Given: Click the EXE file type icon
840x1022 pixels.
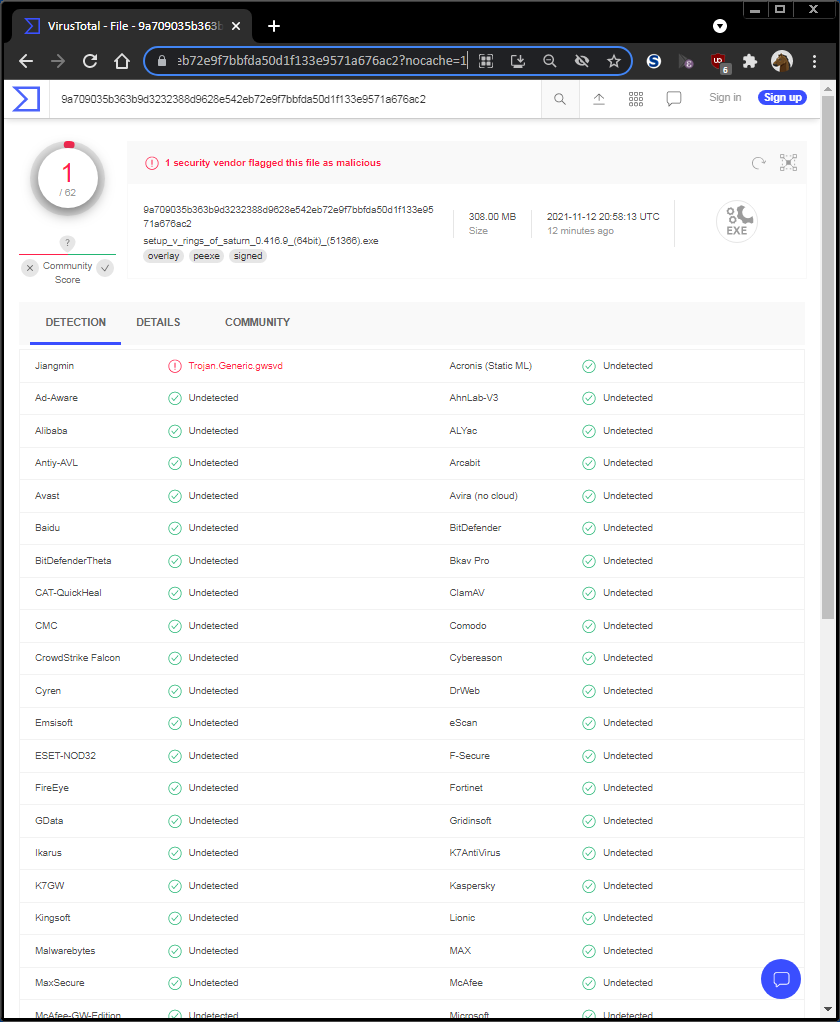Looking at the screenshot, I should click(737, 222).
